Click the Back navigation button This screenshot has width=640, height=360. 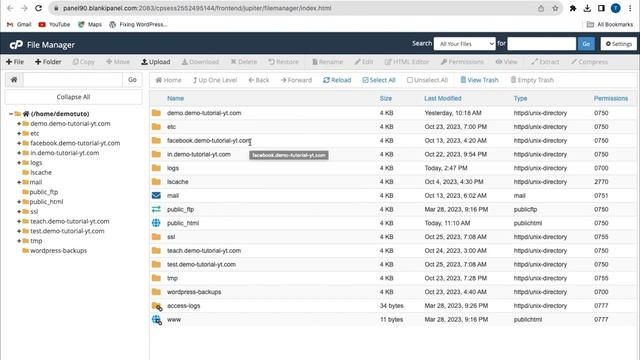259,80
